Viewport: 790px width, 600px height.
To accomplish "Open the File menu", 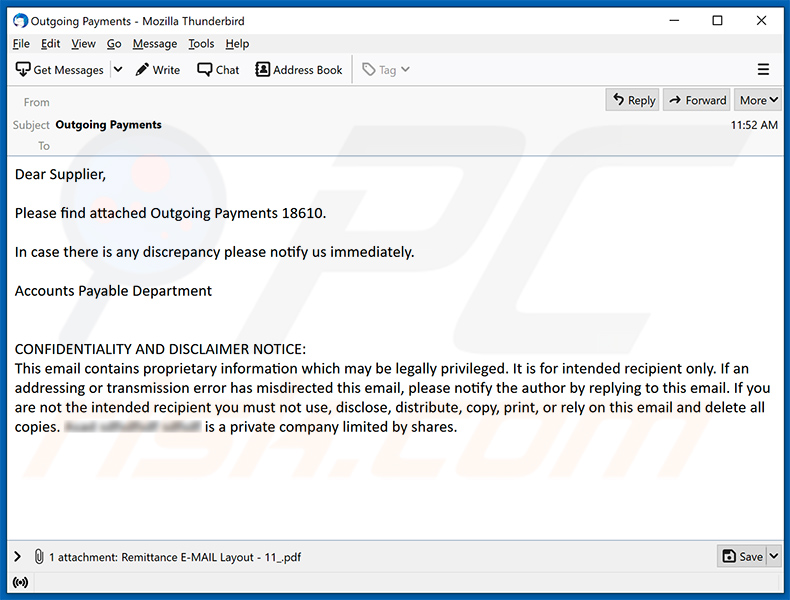I will (21, 44).
